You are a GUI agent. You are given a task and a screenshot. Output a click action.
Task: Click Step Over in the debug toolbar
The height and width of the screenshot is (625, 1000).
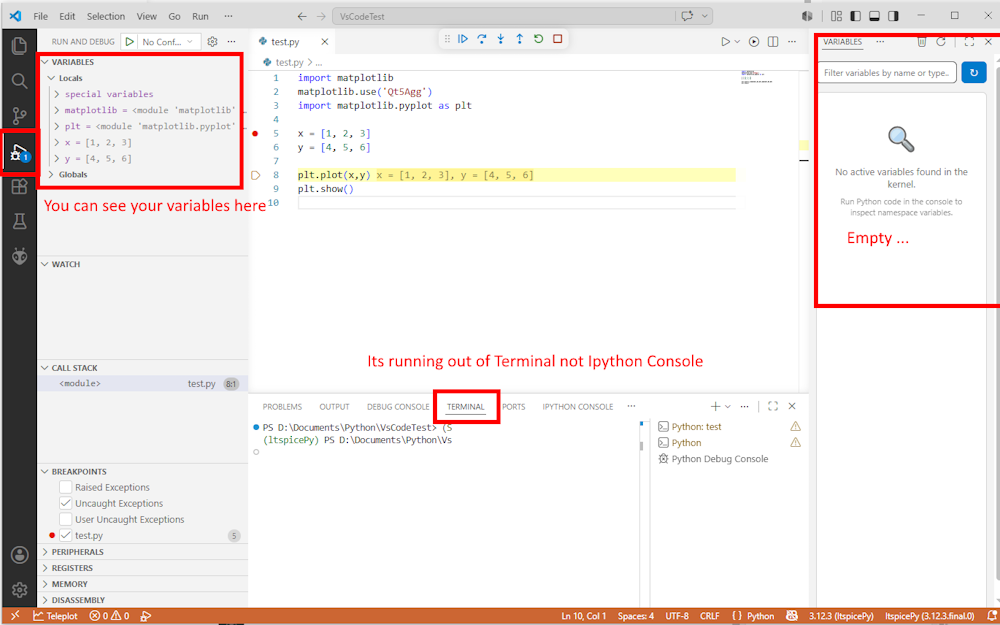click(482, 39)
